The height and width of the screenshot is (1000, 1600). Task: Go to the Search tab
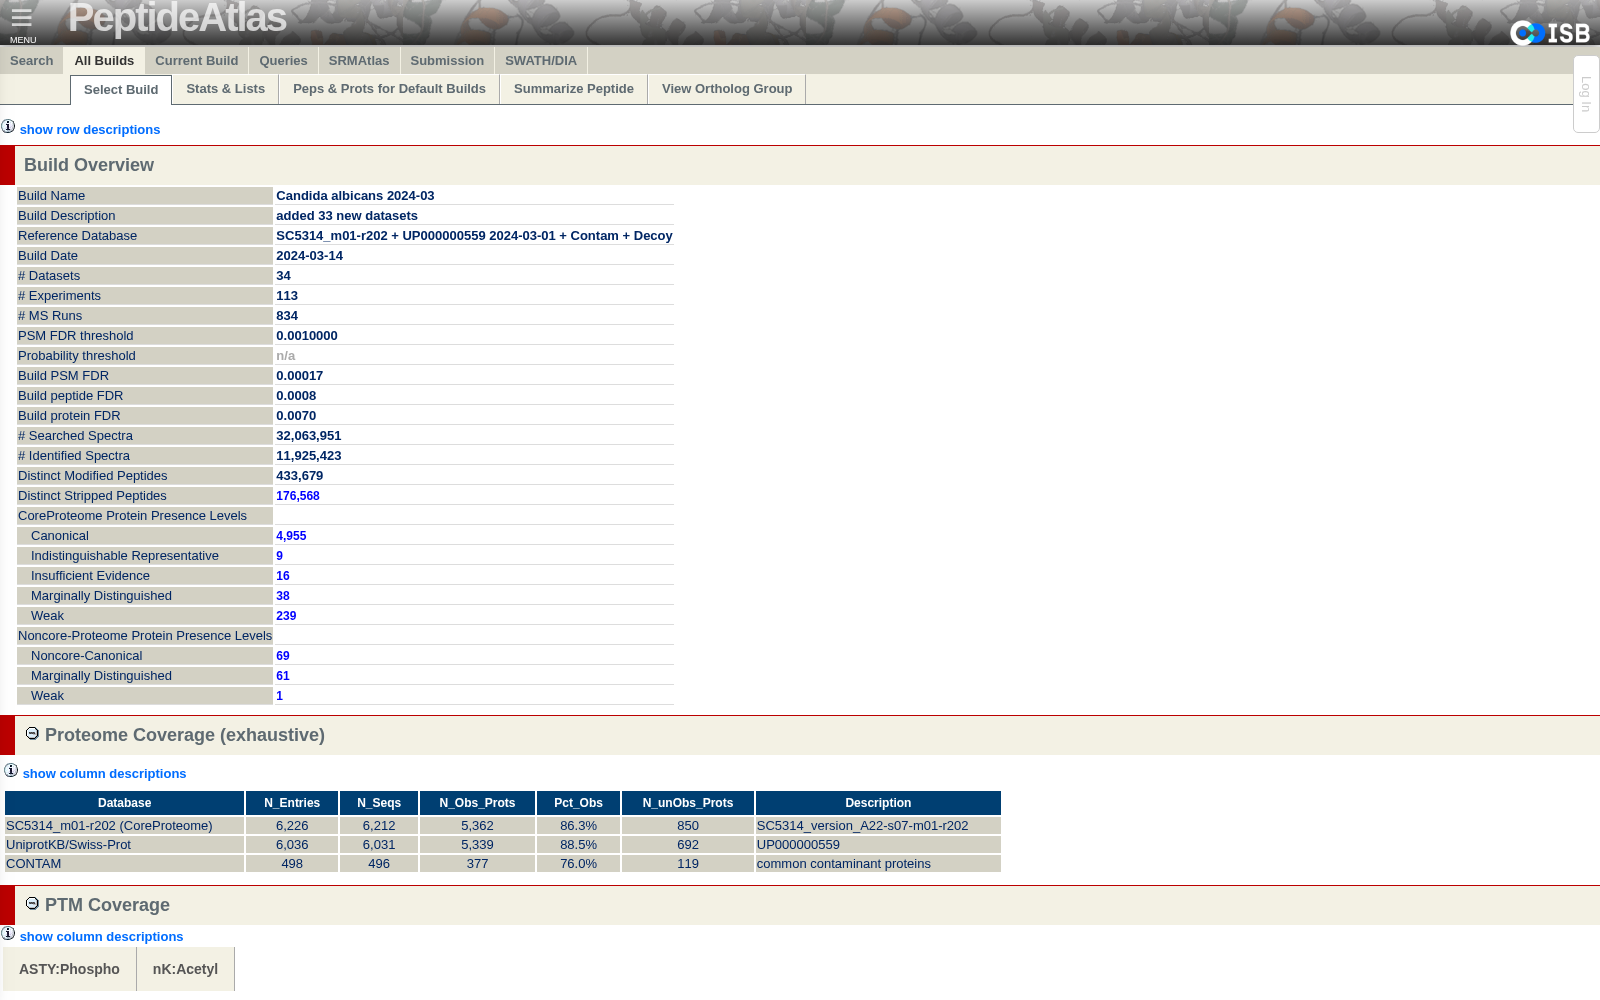tap(31, 61)
